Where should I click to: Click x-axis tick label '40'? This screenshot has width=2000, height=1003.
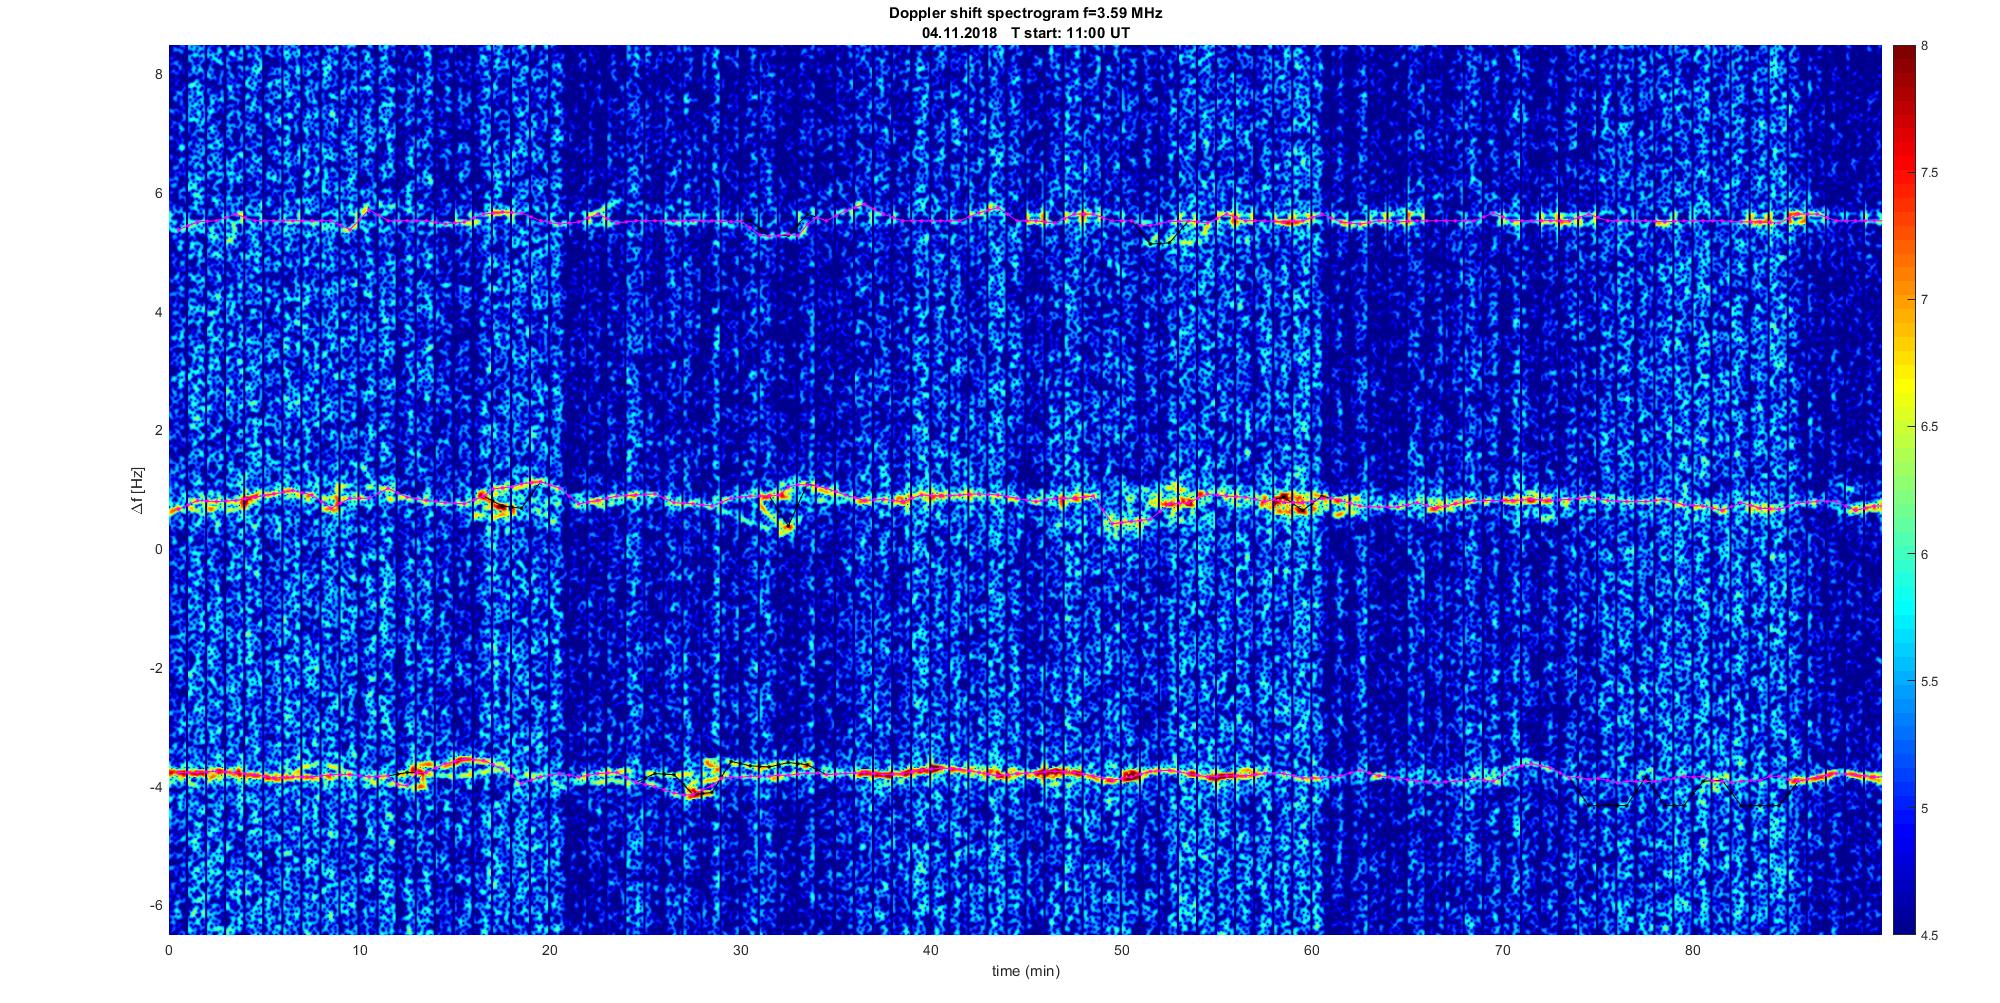click(931, 951)
